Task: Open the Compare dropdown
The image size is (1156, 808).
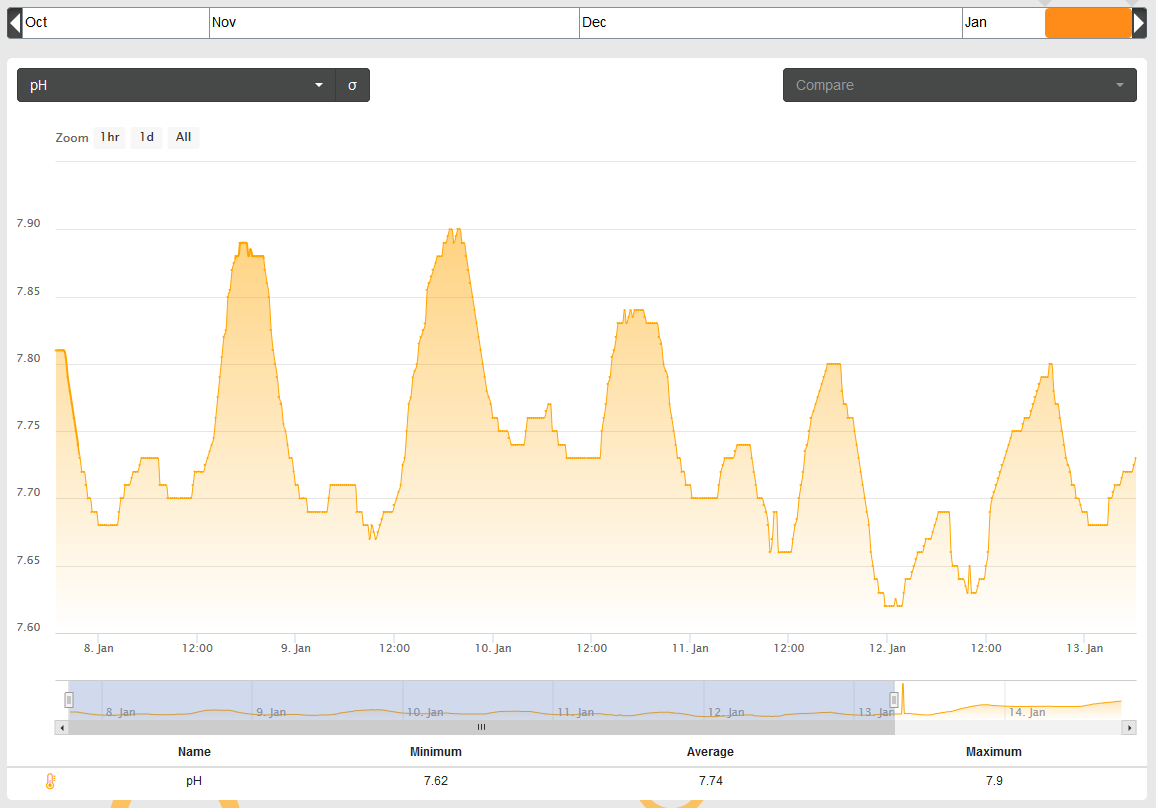Action: pos(959,86)
